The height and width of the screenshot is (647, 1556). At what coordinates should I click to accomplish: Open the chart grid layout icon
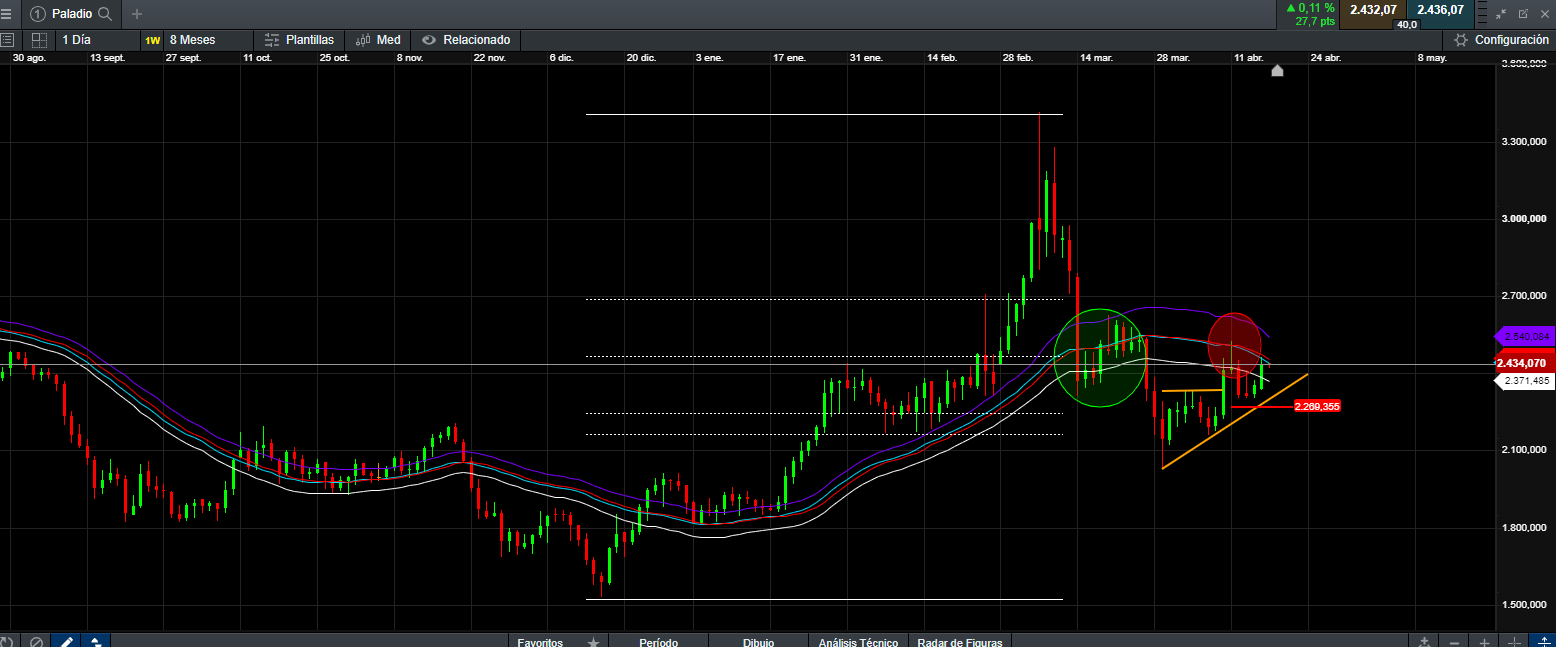point(39,40)
